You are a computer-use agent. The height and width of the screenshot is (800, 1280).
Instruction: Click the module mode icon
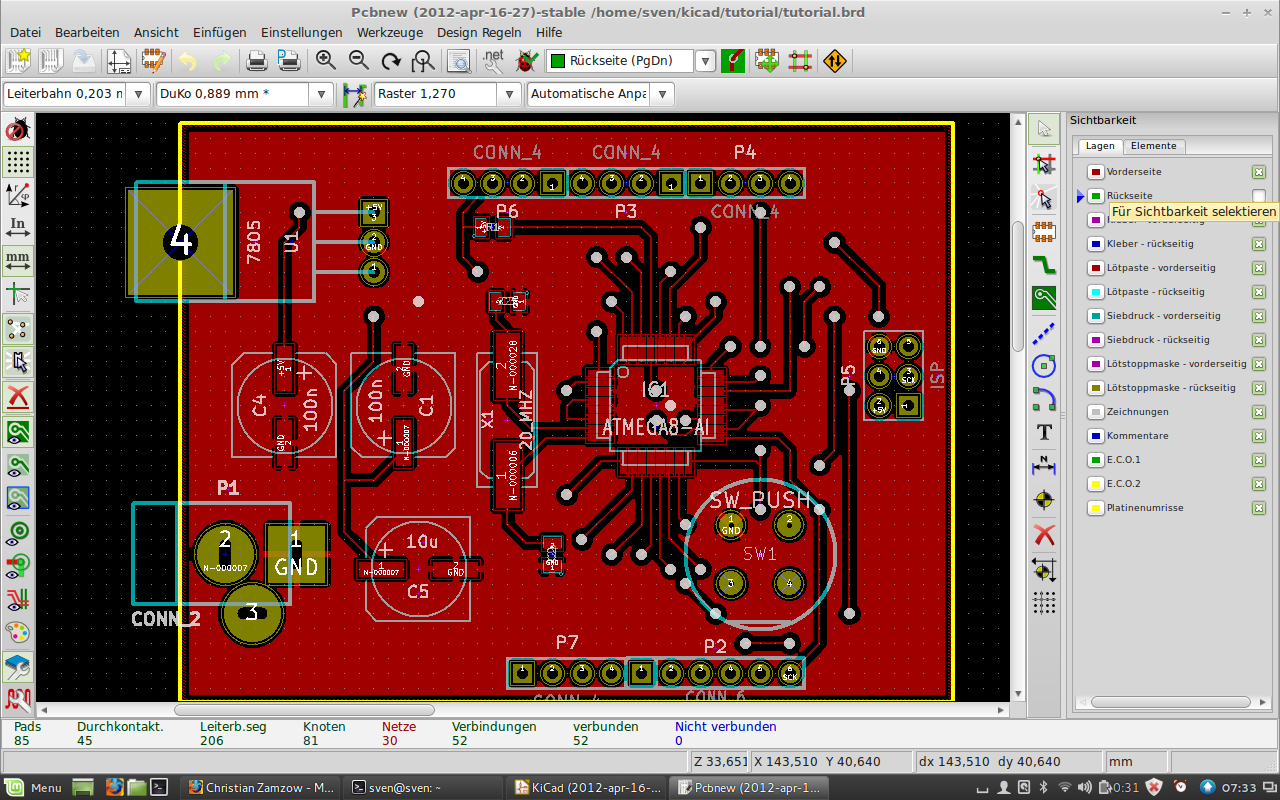(767, 61)
